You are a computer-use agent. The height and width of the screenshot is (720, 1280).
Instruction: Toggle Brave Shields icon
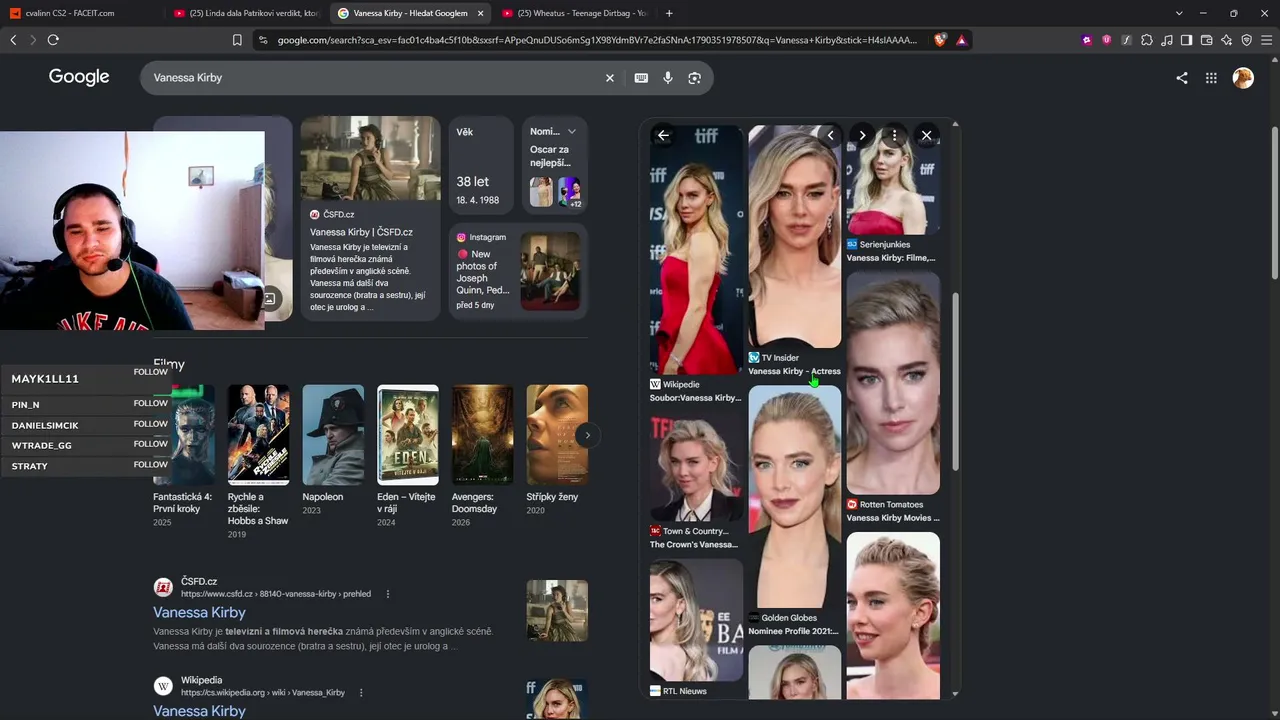[940, 40]
